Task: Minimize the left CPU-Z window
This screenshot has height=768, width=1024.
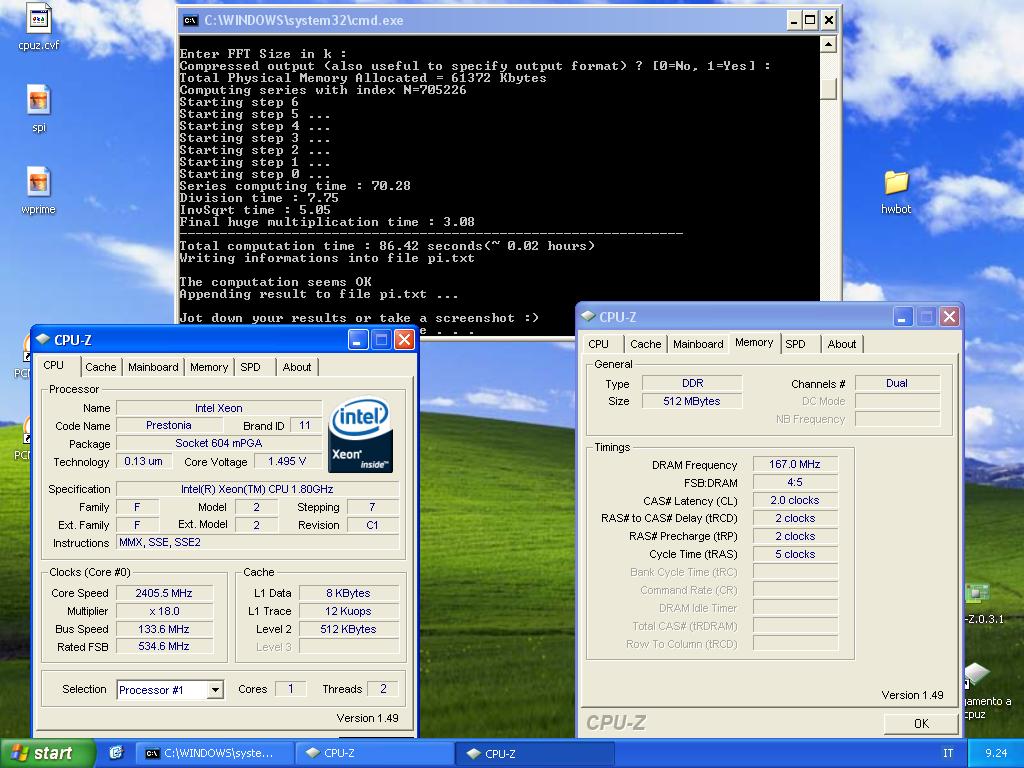Action: 358,340
